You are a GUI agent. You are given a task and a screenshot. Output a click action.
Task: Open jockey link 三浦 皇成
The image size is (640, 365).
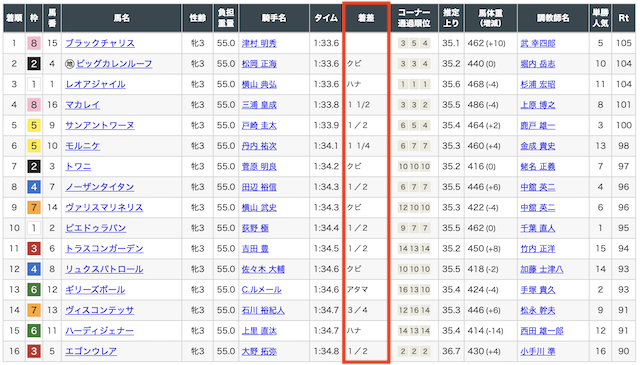259,105
